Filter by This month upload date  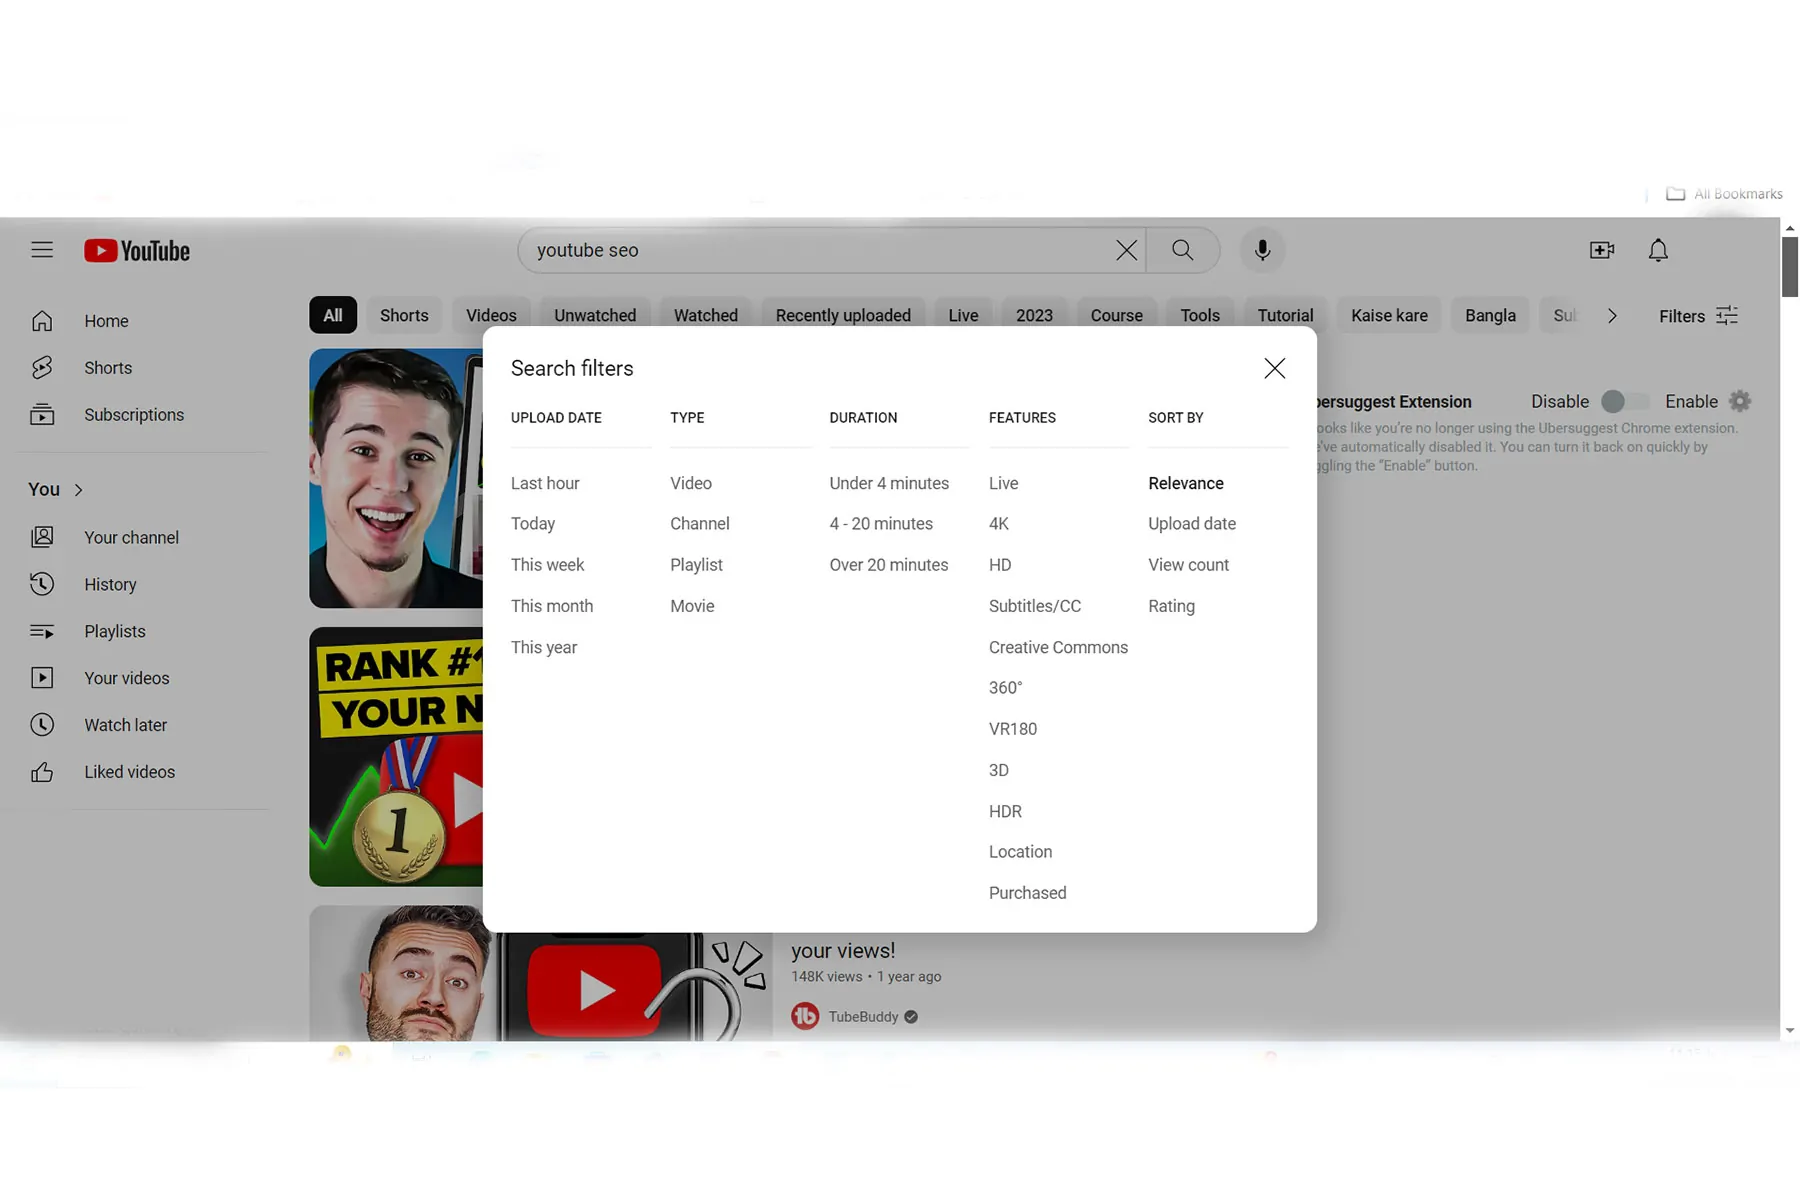[x=551, y=606]
